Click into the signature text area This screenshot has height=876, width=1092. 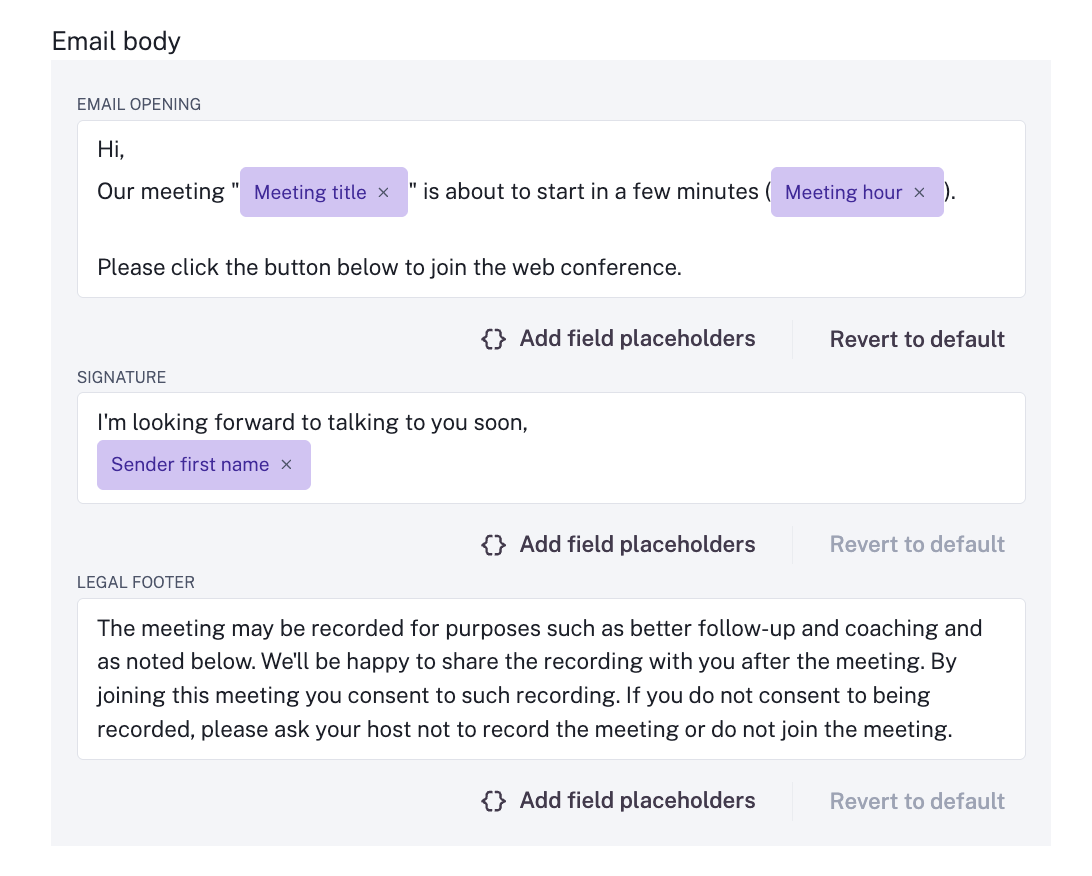pos(550,421)
